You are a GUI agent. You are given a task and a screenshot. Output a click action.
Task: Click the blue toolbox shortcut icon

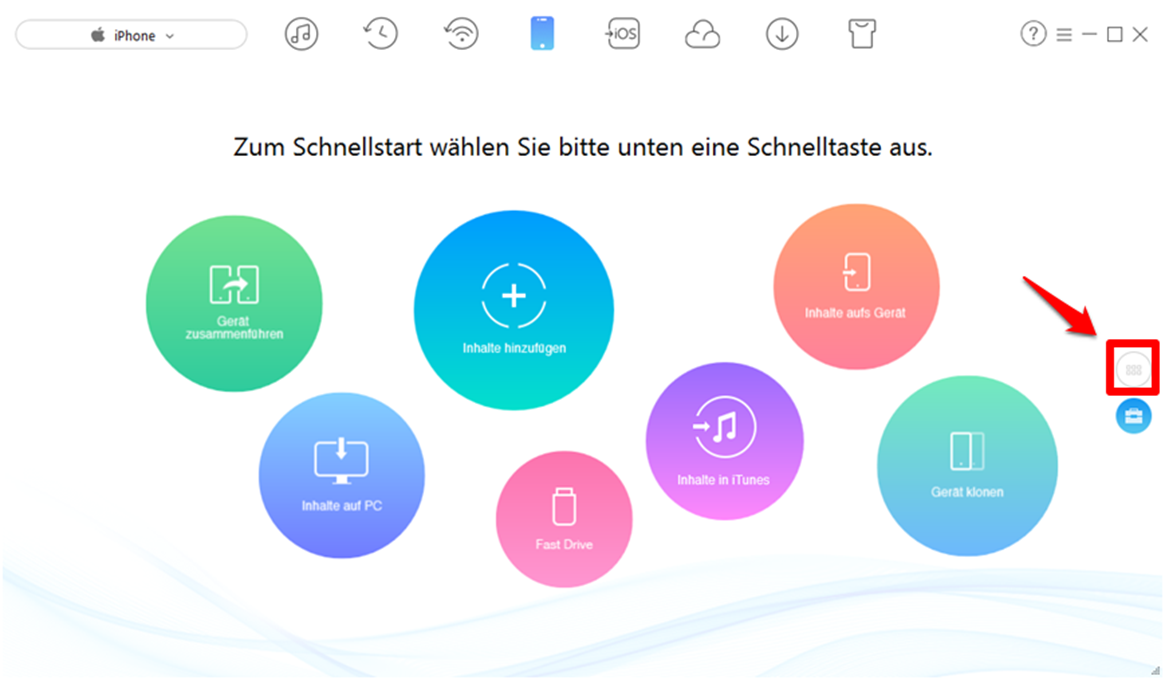(1134, 416)
